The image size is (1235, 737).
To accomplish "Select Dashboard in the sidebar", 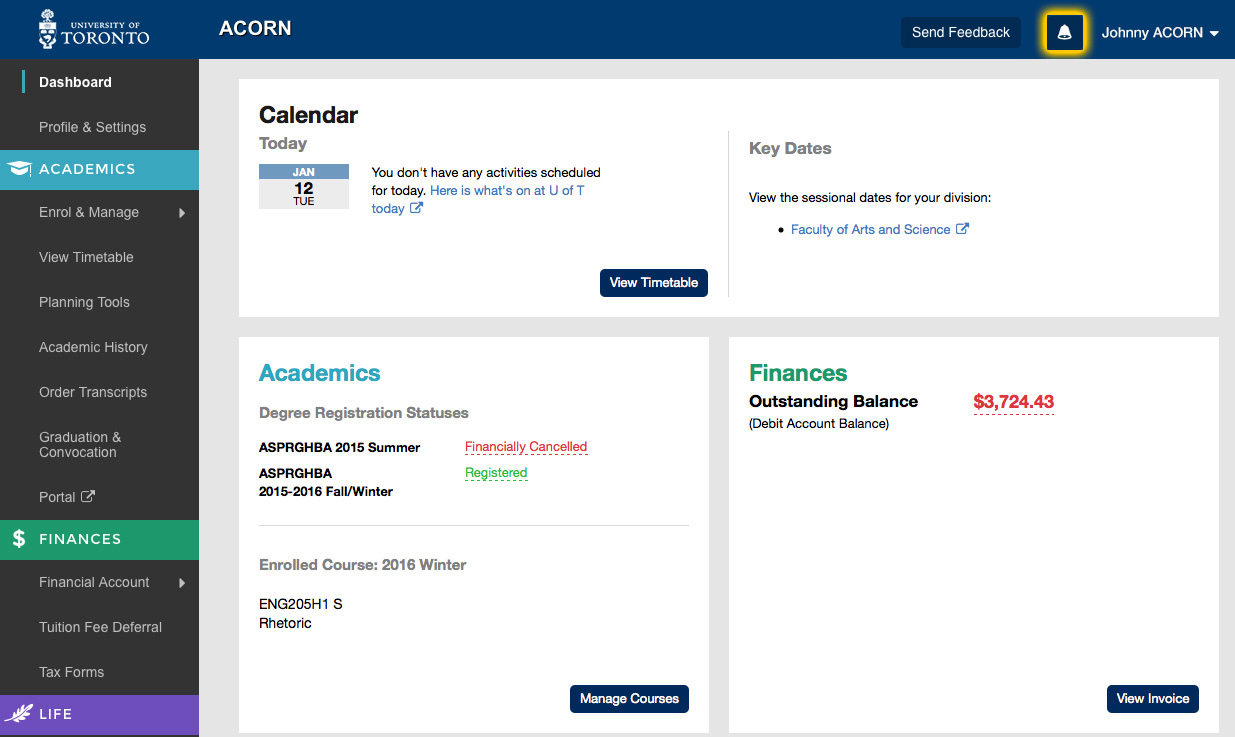I will click(75, 82).
